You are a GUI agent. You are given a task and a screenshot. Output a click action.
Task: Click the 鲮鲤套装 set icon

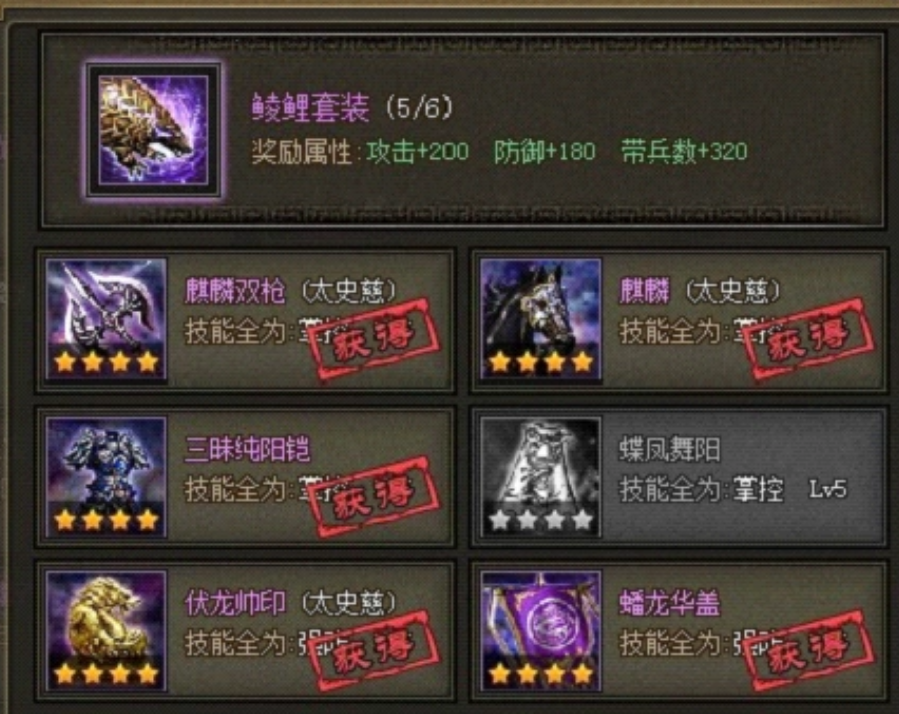coord(153,130)
